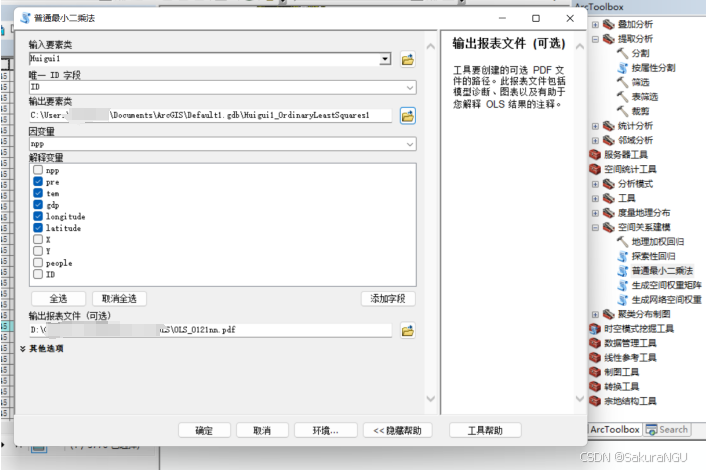
Task: Click browse folder icon for 输出报表文件
Action: (x=407, y=331)
